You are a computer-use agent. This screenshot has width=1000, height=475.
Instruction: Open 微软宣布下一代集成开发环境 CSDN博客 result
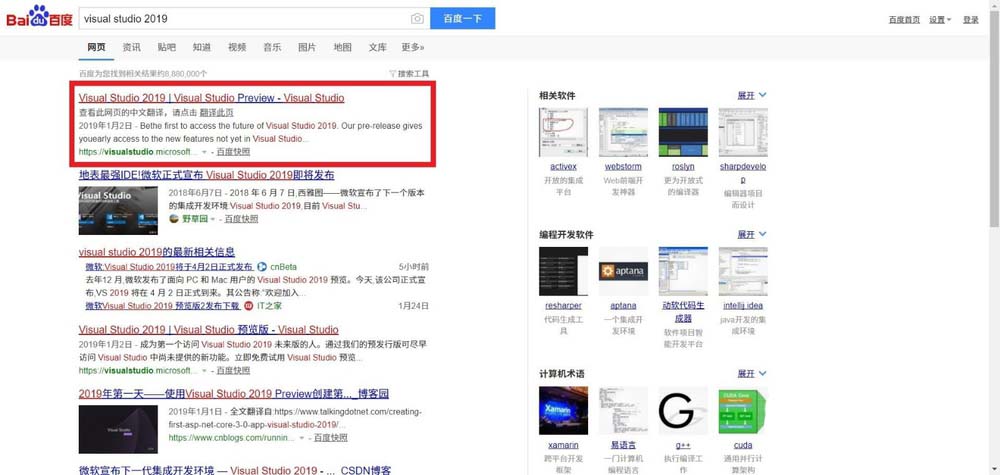click(x=235, y=471)
